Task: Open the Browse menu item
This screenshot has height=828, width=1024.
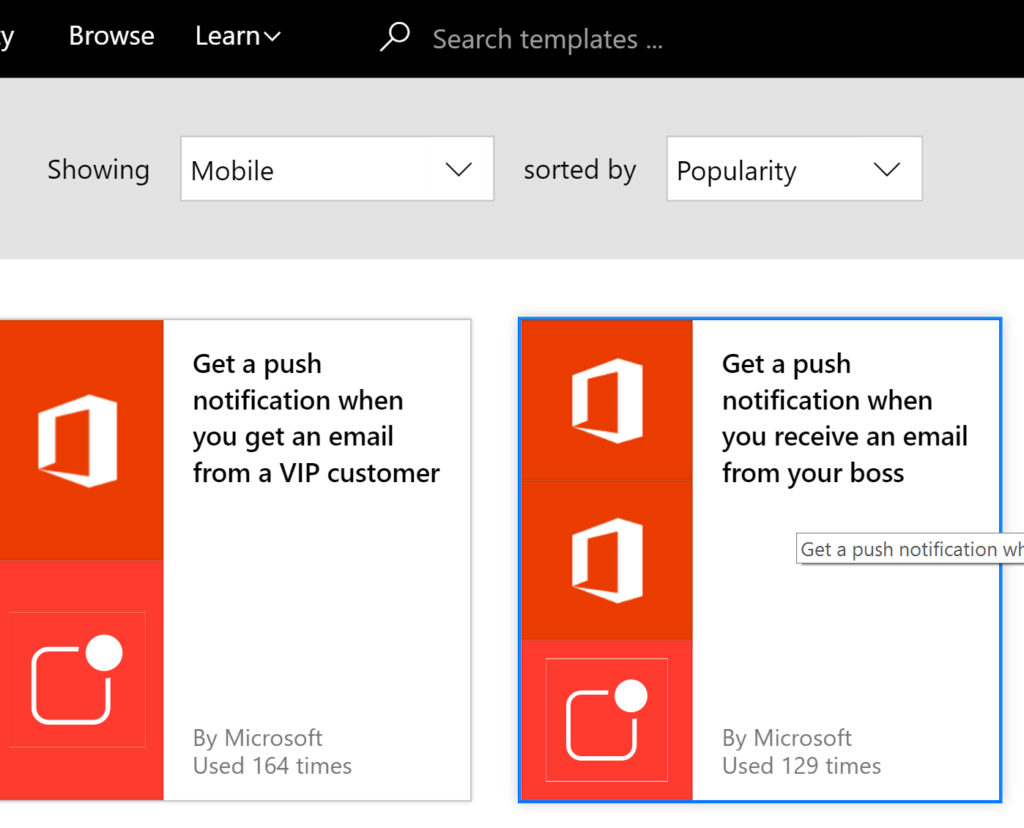Action: (112, 36)
